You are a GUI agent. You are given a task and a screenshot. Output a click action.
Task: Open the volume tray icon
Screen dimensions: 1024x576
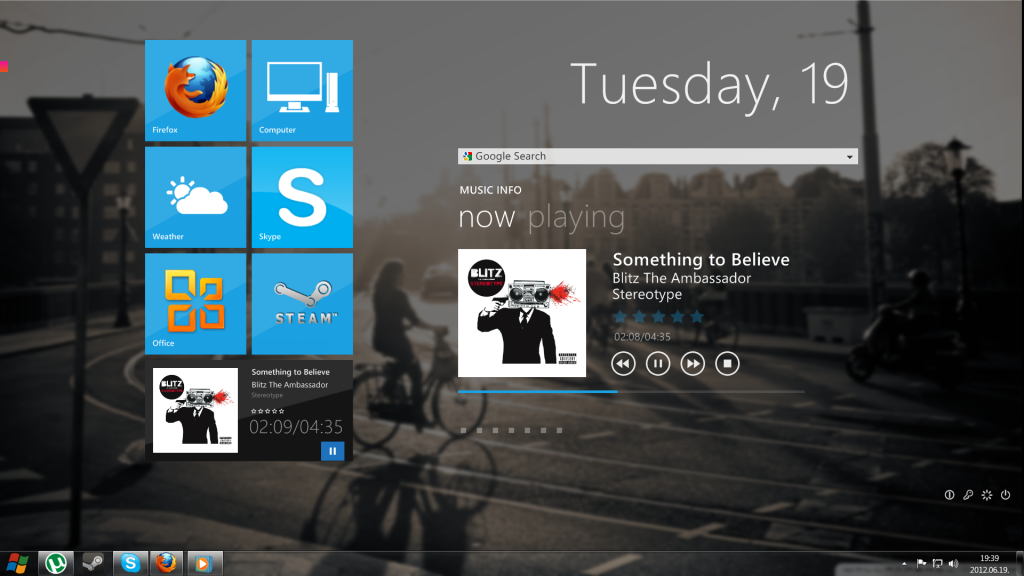click(953, 564)
